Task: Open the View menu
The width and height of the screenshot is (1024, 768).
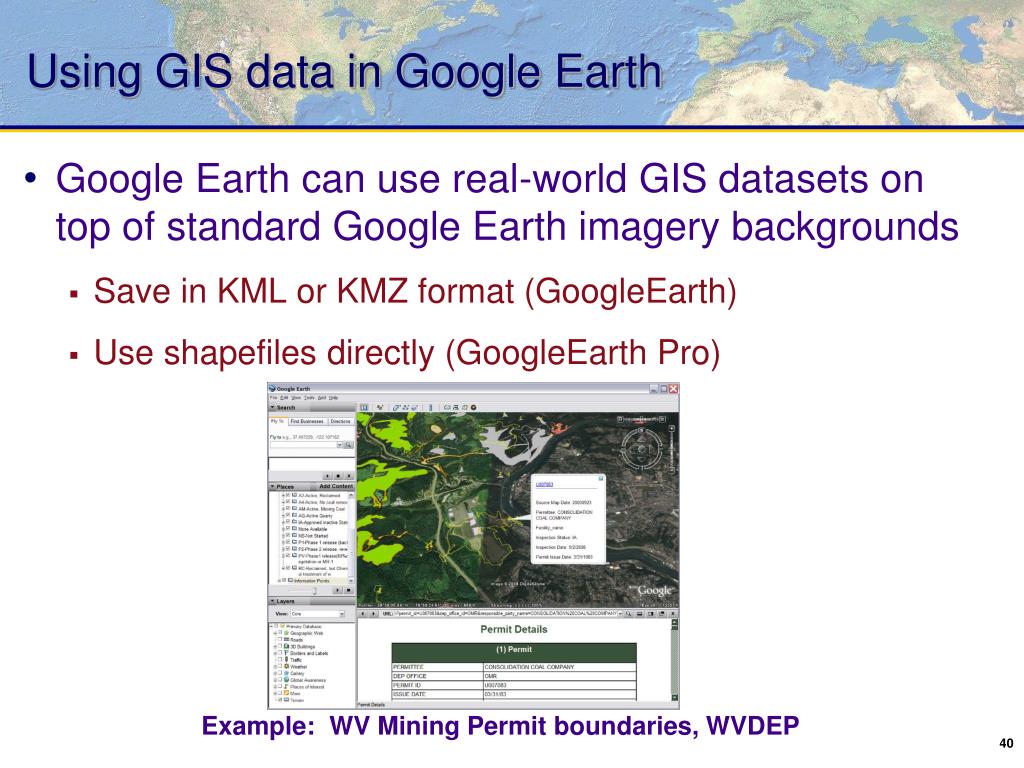Action: [x=296, y=398]
